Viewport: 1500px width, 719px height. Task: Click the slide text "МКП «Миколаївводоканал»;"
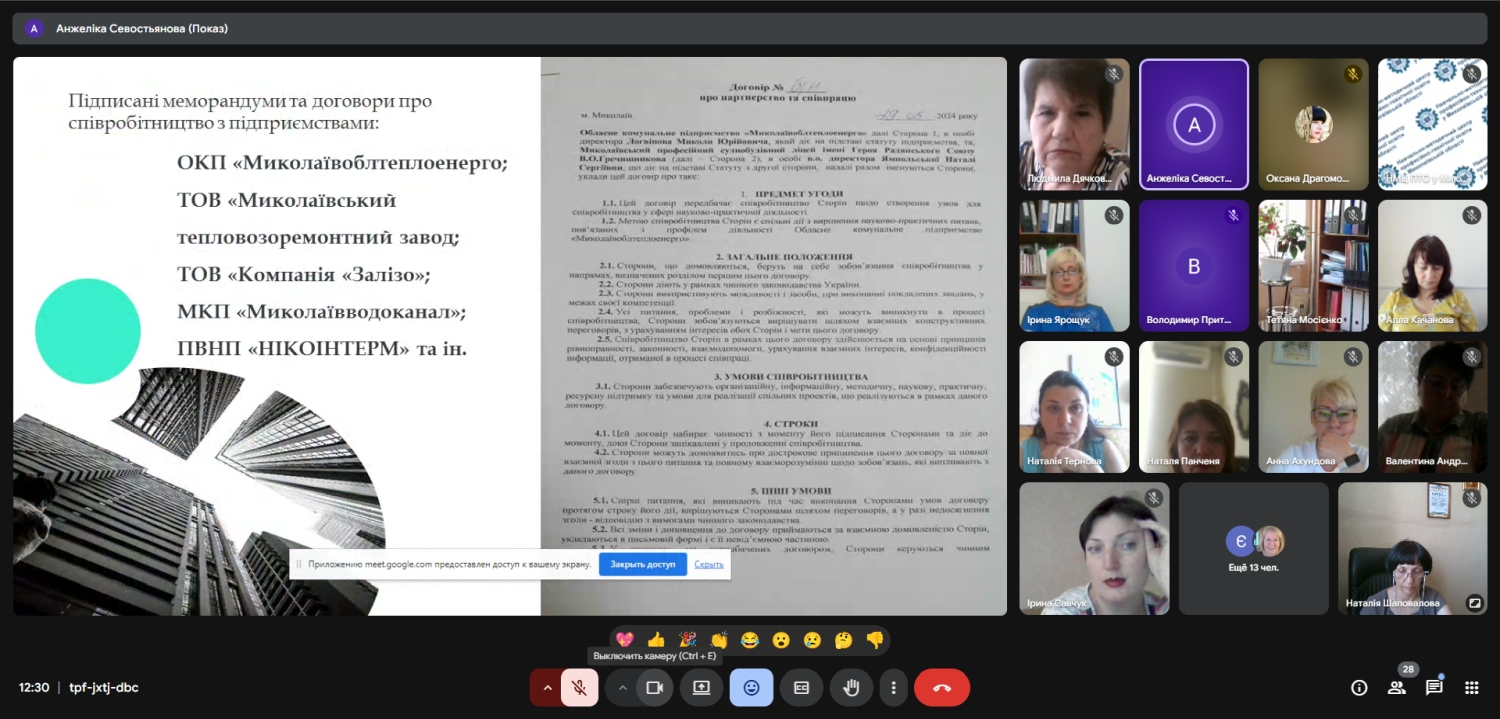(x=322, y=312)
